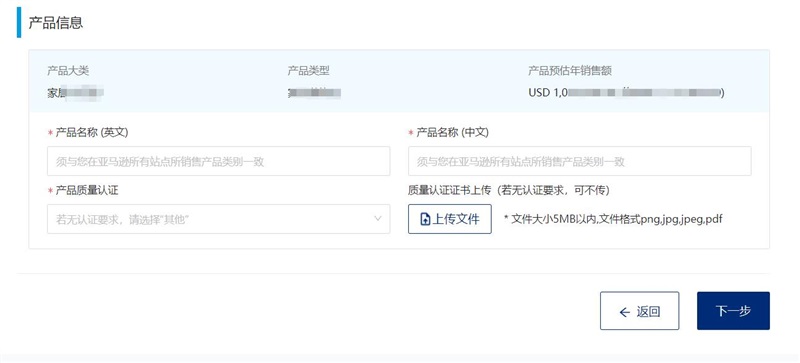The image size is (800, 363).
Task: Select the 产品大类 label
Action: (68, 71)
